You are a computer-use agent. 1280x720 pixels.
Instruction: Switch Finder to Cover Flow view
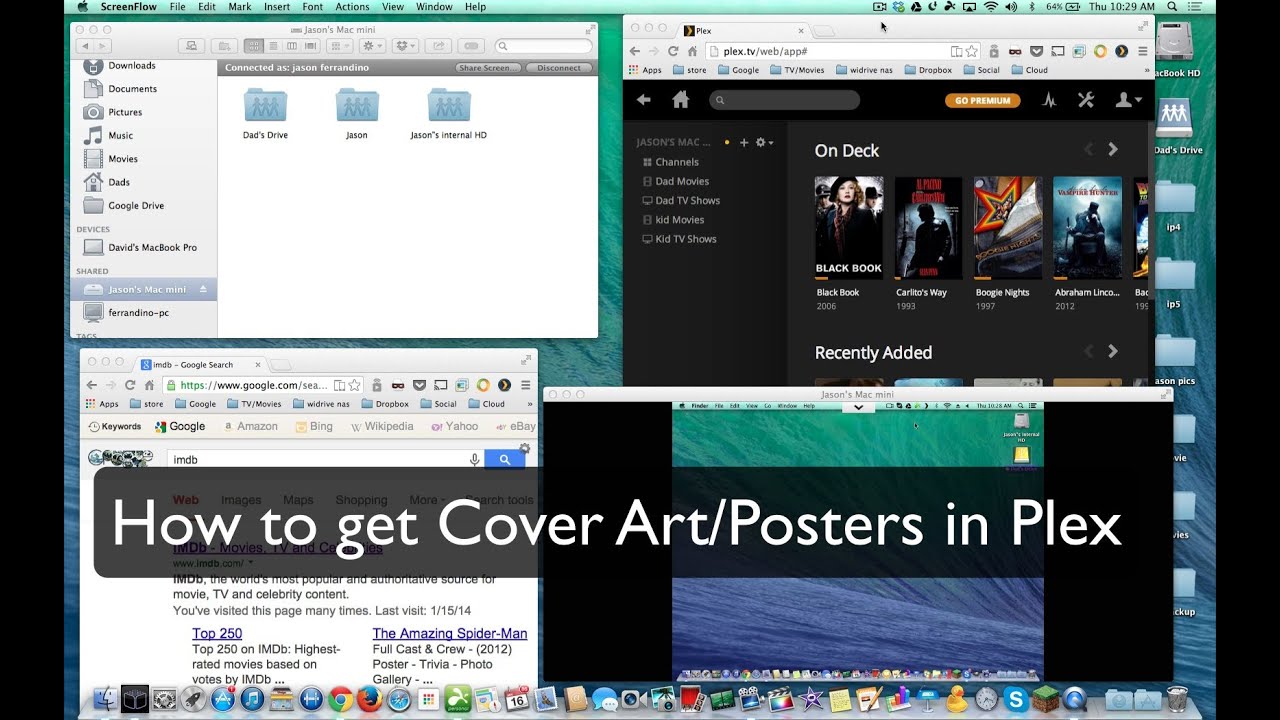[x=309, y=46]
